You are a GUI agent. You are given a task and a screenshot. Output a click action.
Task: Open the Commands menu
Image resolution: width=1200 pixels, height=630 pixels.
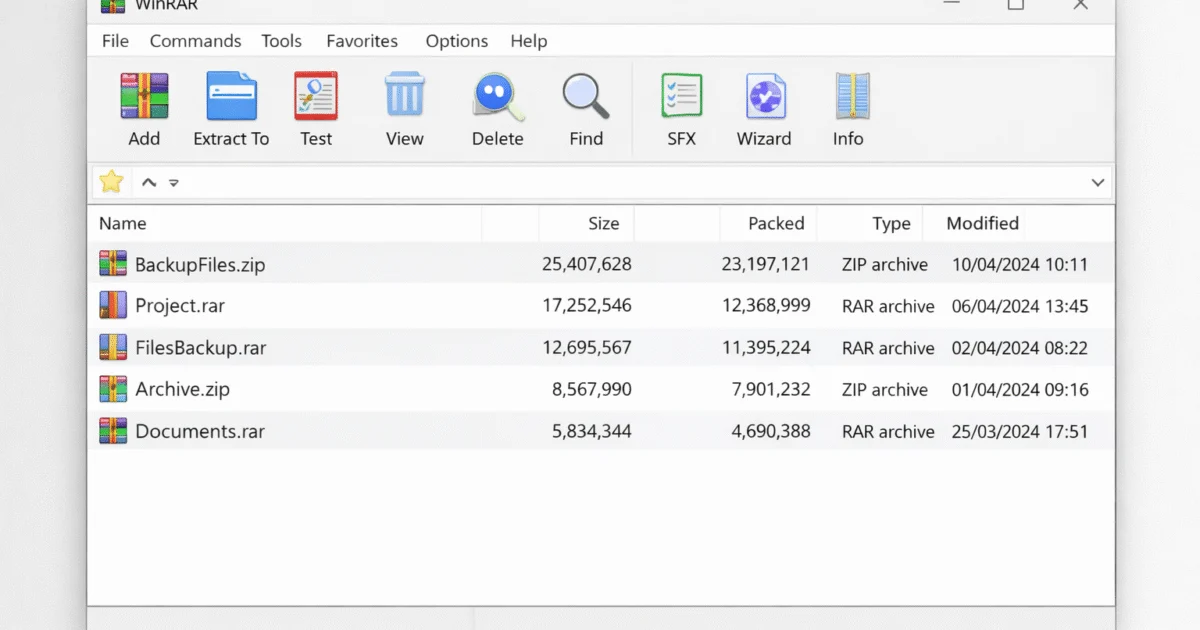[195, 41]
